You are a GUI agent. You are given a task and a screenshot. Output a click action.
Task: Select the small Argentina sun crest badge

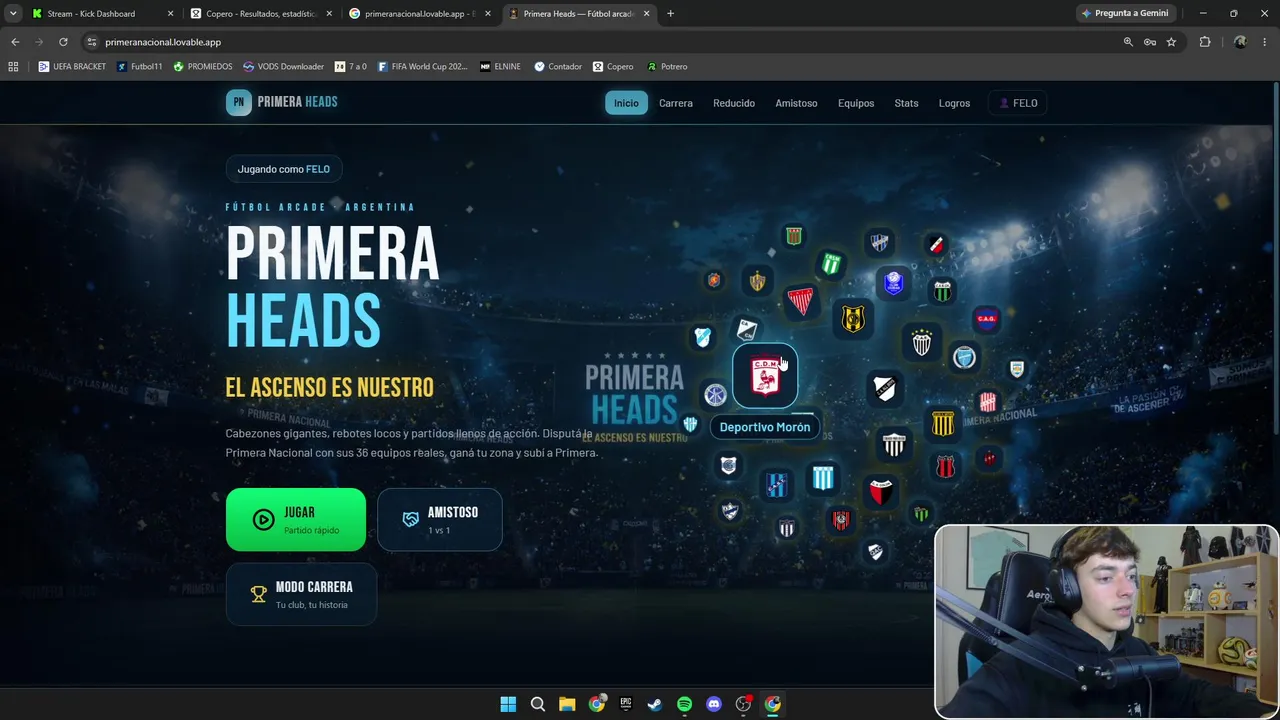coord(1017,369)
